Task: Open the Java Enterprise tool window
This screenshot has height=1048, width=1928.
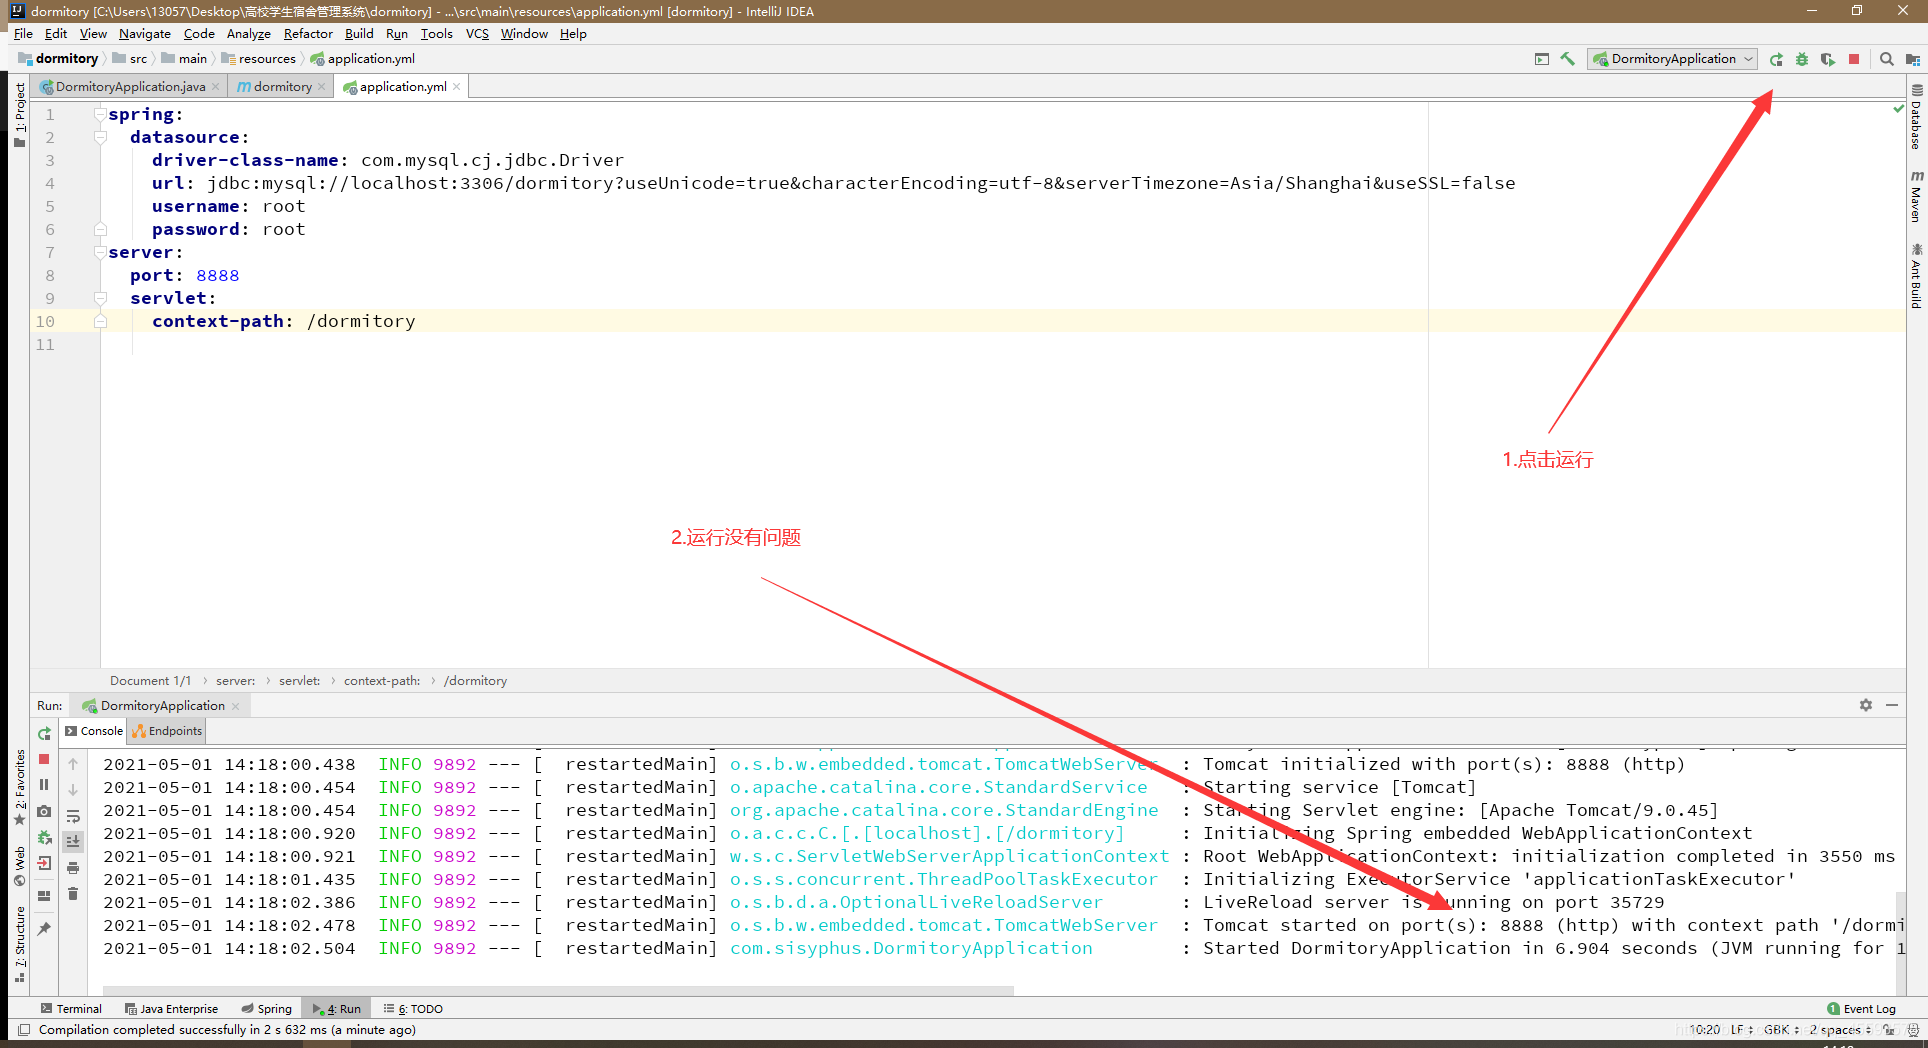Action: click(x=171, y=1009)
